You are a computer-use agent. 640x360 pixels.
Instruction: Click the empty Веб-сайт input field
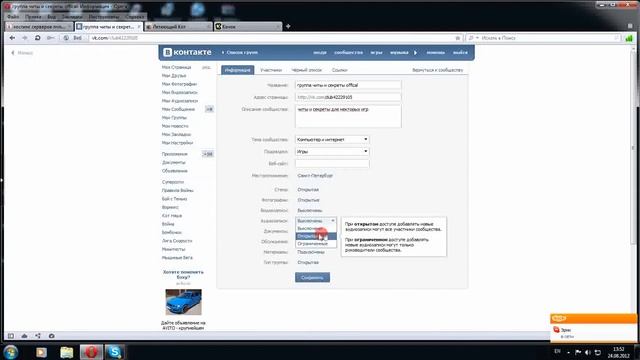pyautogui.click(x=332, y=164)
